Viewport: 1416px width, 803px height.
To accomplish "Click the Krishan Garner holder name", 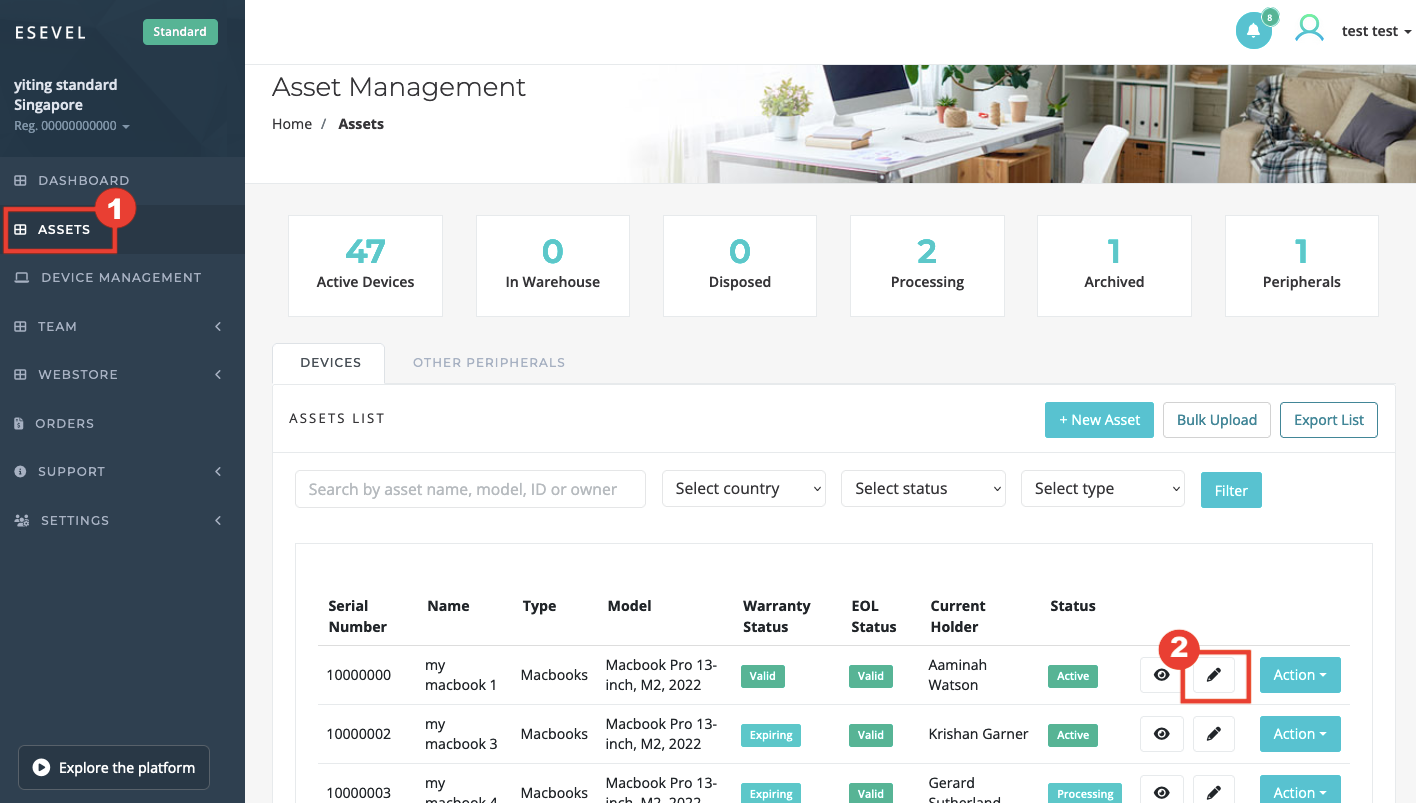I will 978,734.
